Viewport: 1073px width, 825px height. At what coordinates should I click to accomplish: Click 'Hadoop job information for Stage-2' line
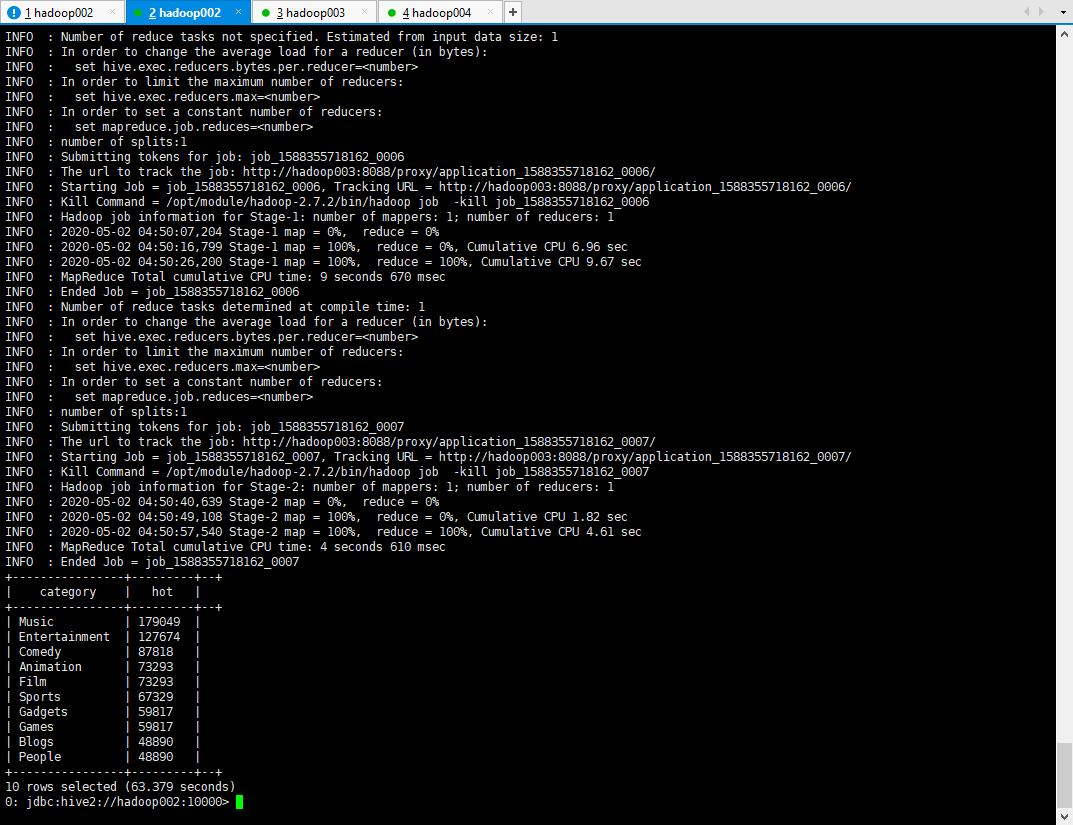point(310,487)
